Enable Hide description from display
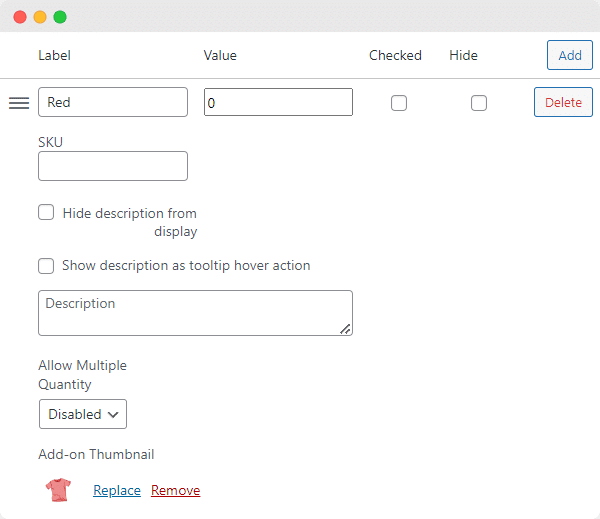This screenshot has width=600, height=519. coord(46,212)
